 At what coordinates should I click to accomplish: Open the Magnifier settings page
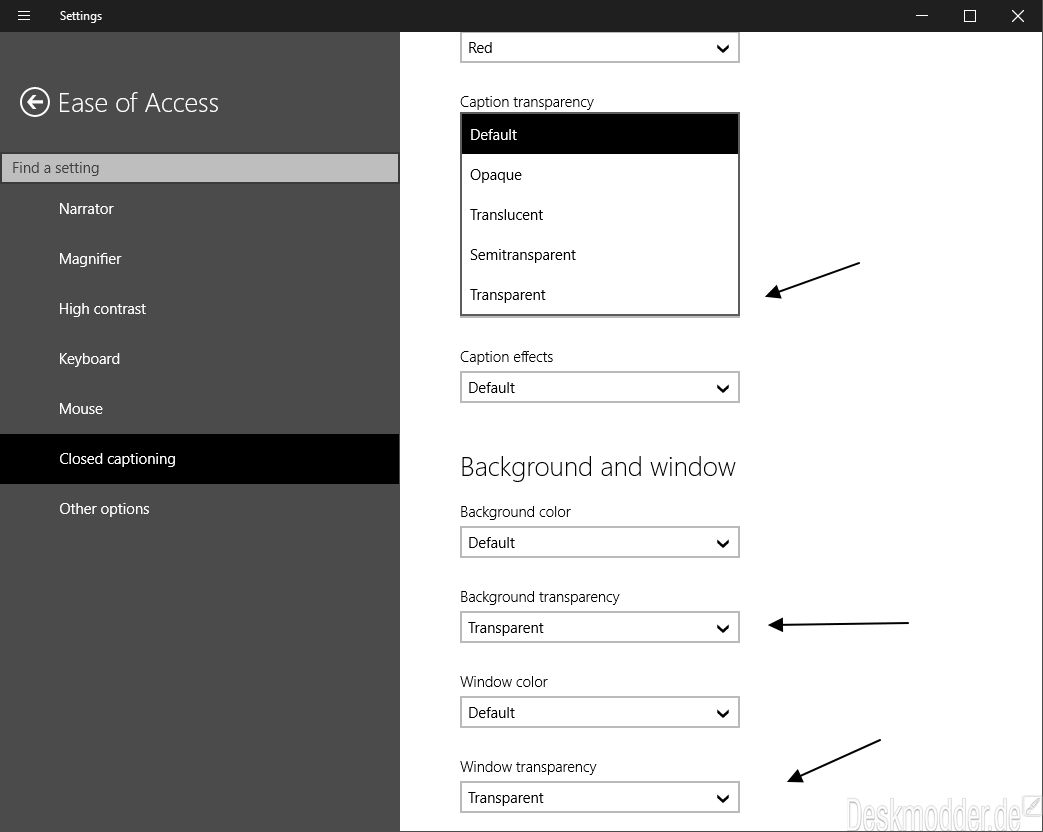(x=200, y=259)
